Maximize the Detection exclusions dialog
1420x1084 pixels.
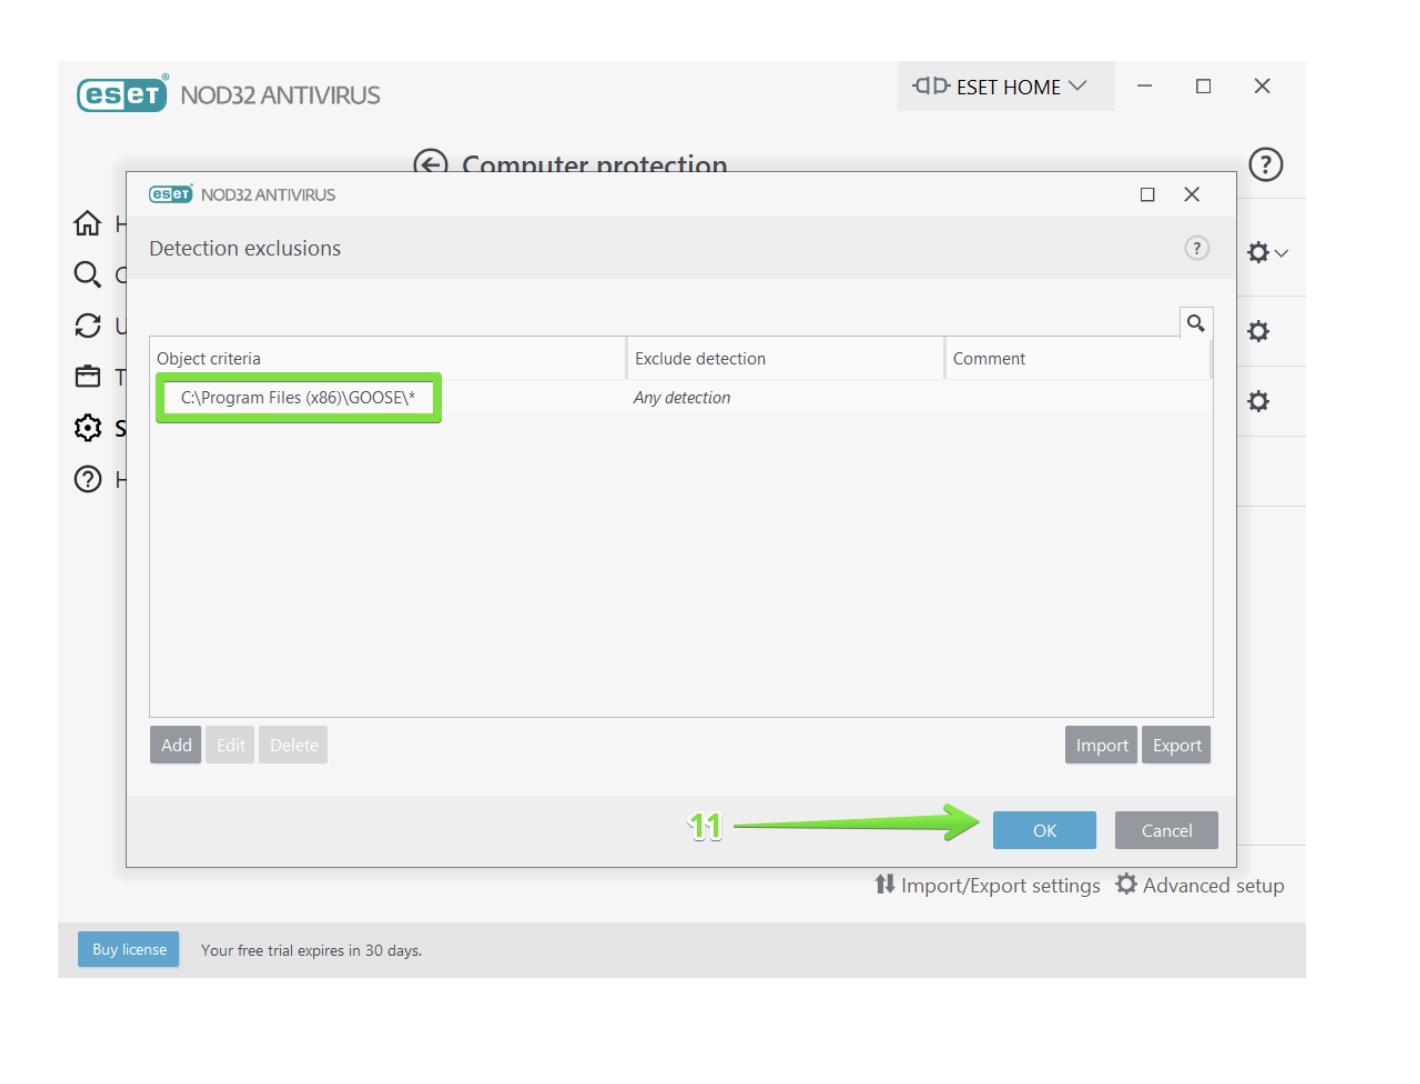[x=1148, y=194]
